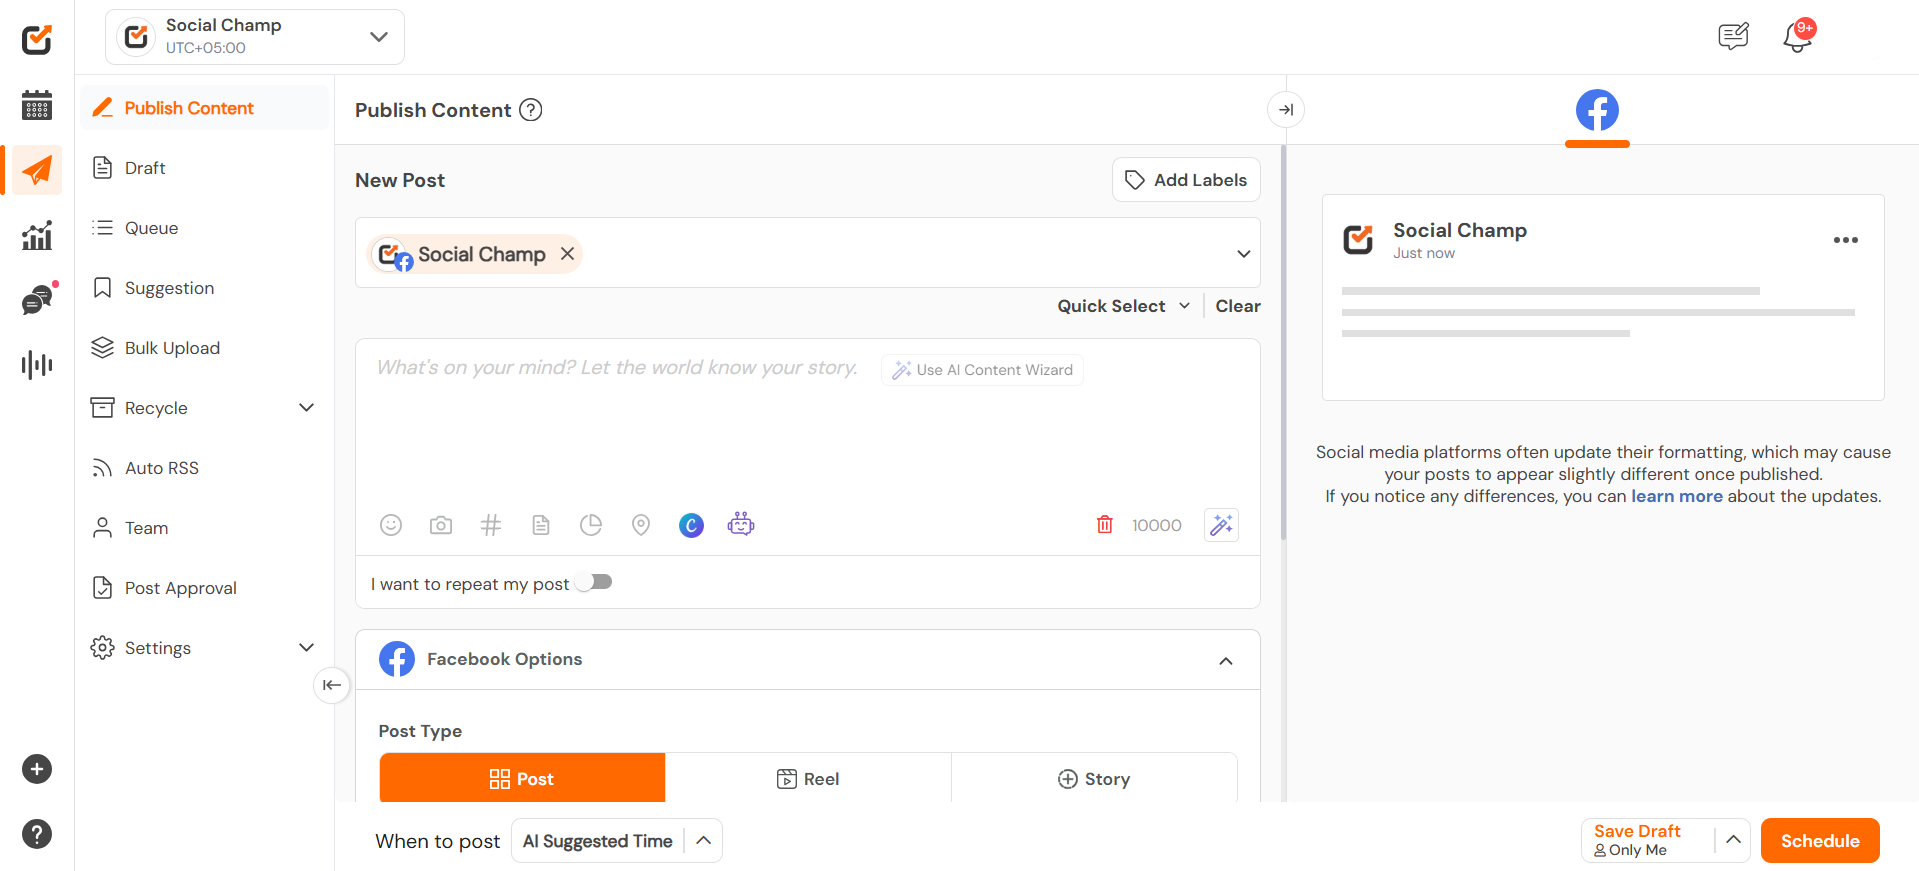Click the magic wand AI button
Viewport: 1919px width, 871px height.
click(1222, 525)
